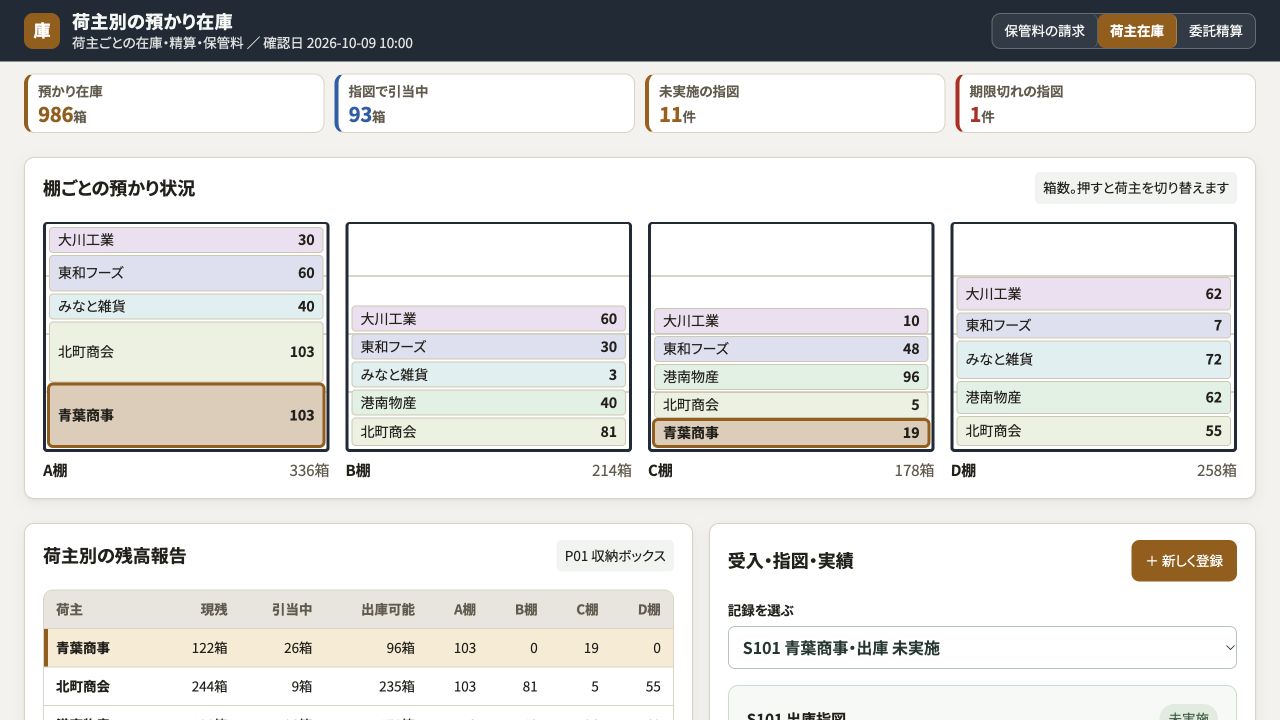1280x720 pixels.
Task: Select 東和フーズ 48 segment in C棚
Action: click(791, 349)
